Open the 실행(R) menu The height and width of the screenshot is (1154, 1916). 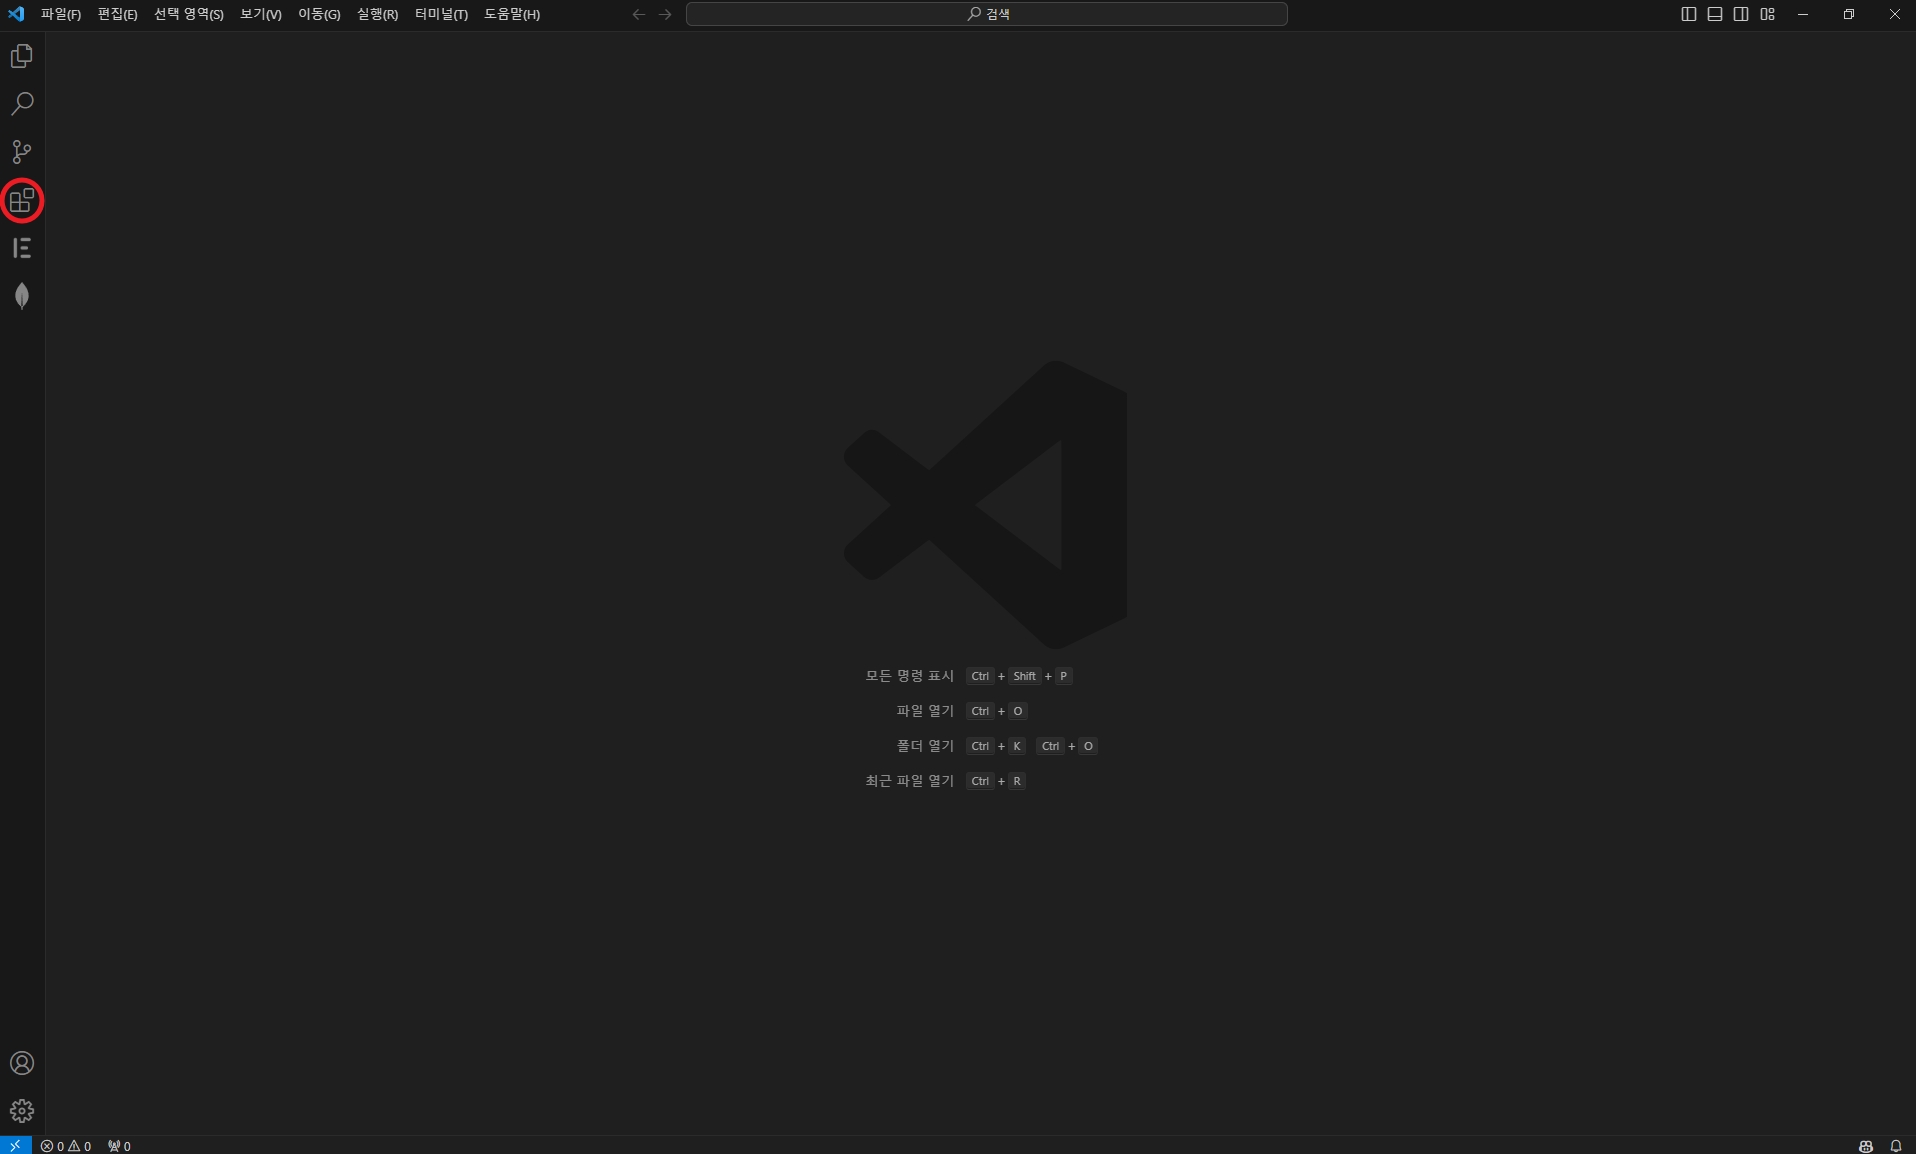click(x=377, y=14)
